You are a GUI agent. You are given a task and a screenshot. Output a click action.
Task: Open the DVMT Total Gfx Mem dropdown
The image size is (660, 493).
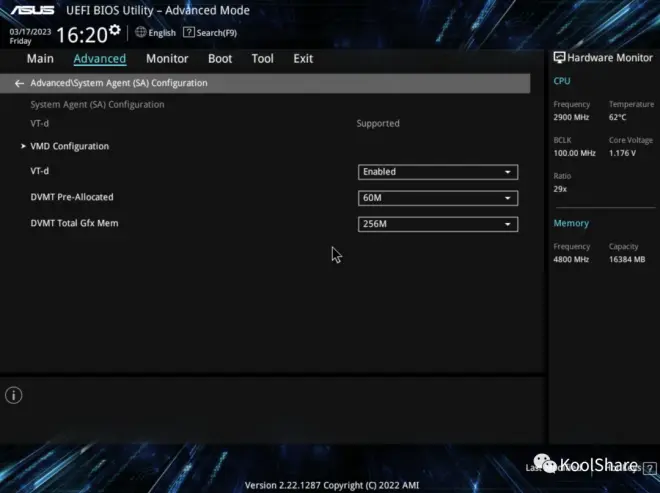(x=437, y=224)
